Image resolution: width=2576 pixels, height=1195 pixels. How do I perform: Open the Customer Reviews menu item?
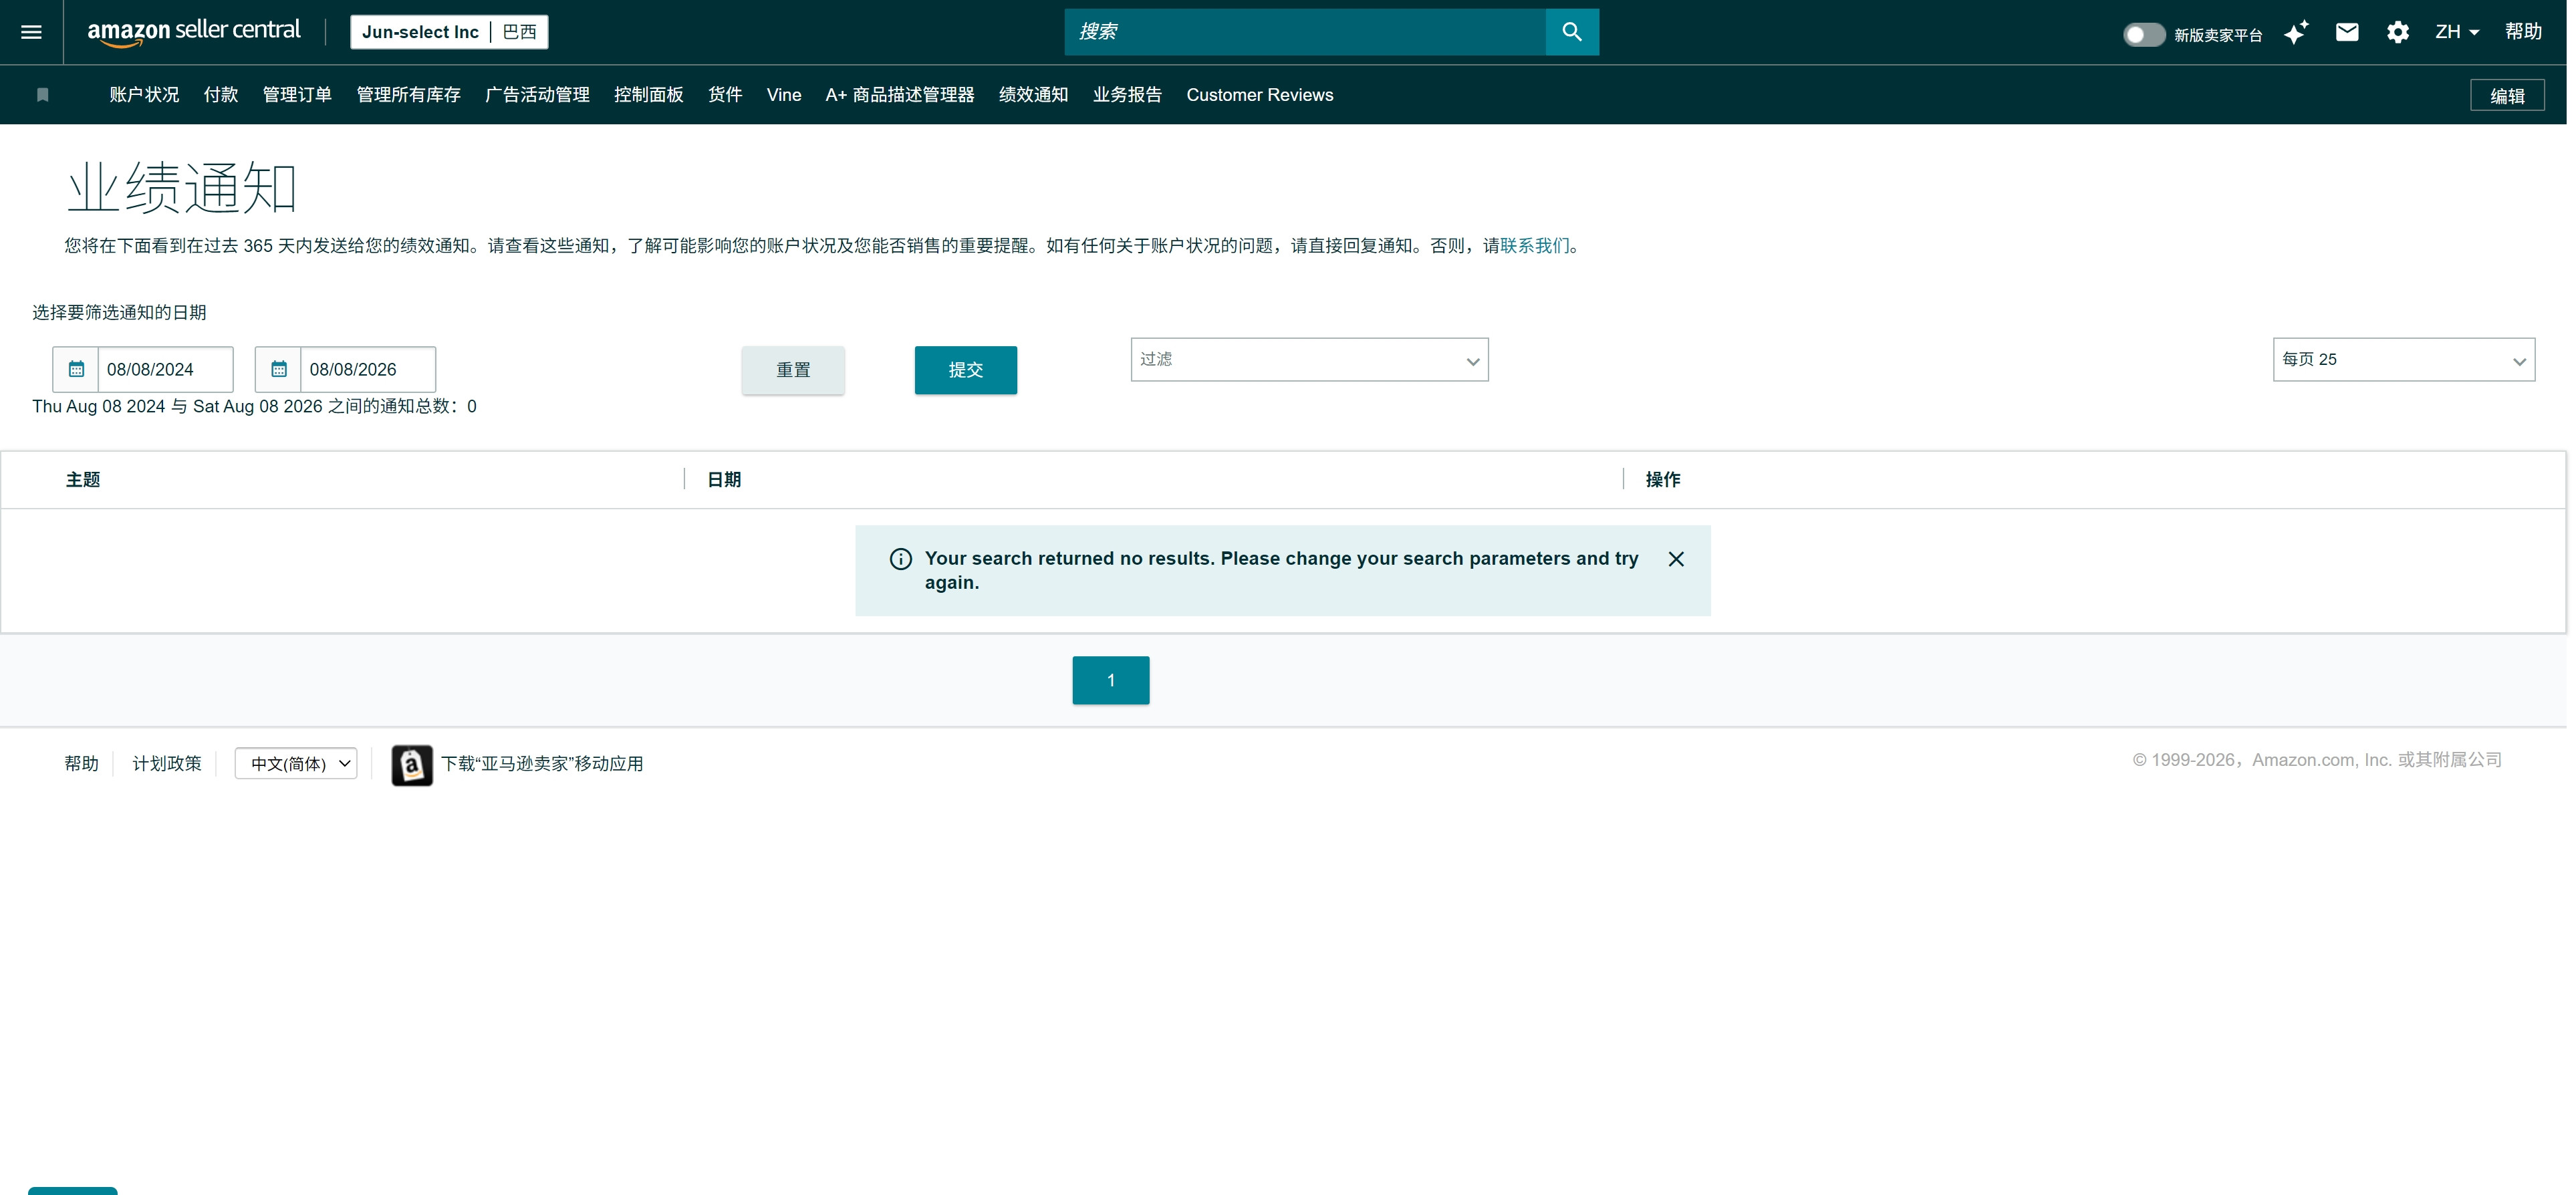tap(1259, 95)
